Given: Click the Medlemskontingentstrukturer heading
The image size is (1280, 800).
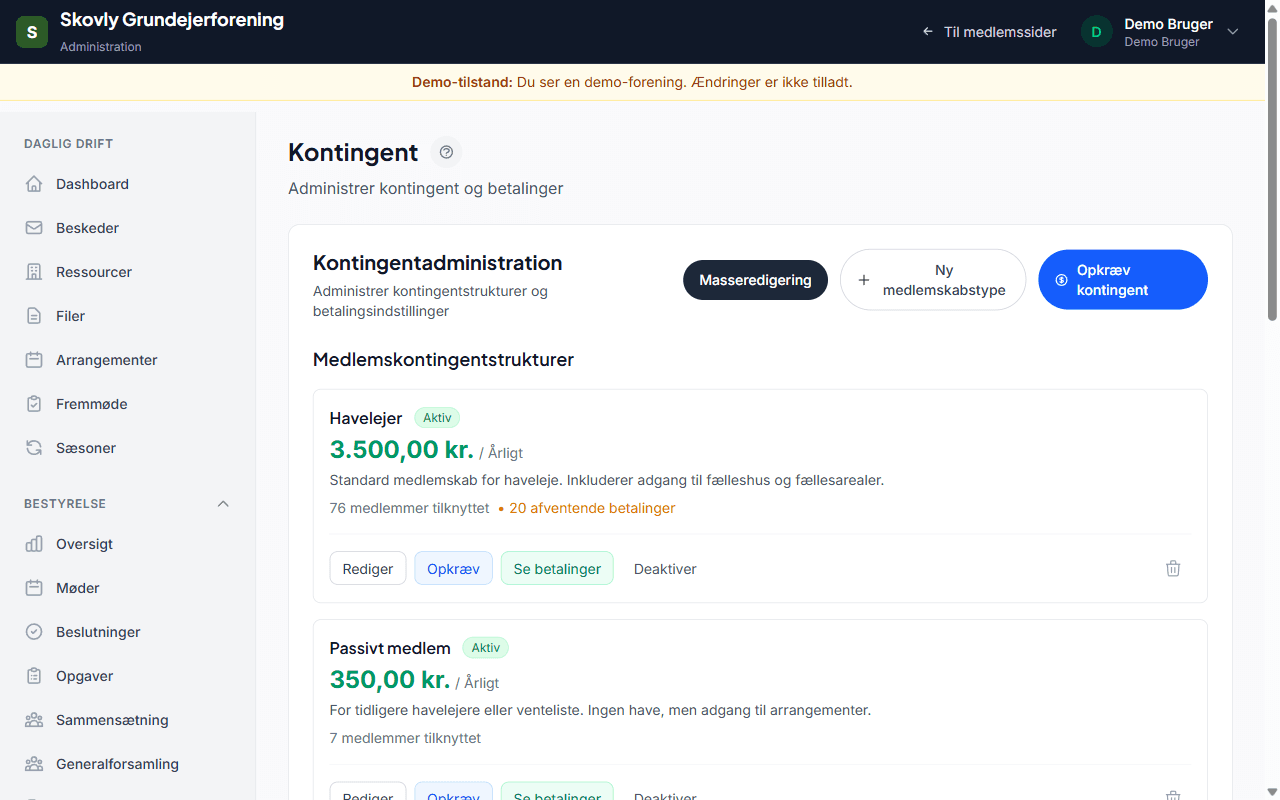Looking at the screenshot, I should point(443,359).
